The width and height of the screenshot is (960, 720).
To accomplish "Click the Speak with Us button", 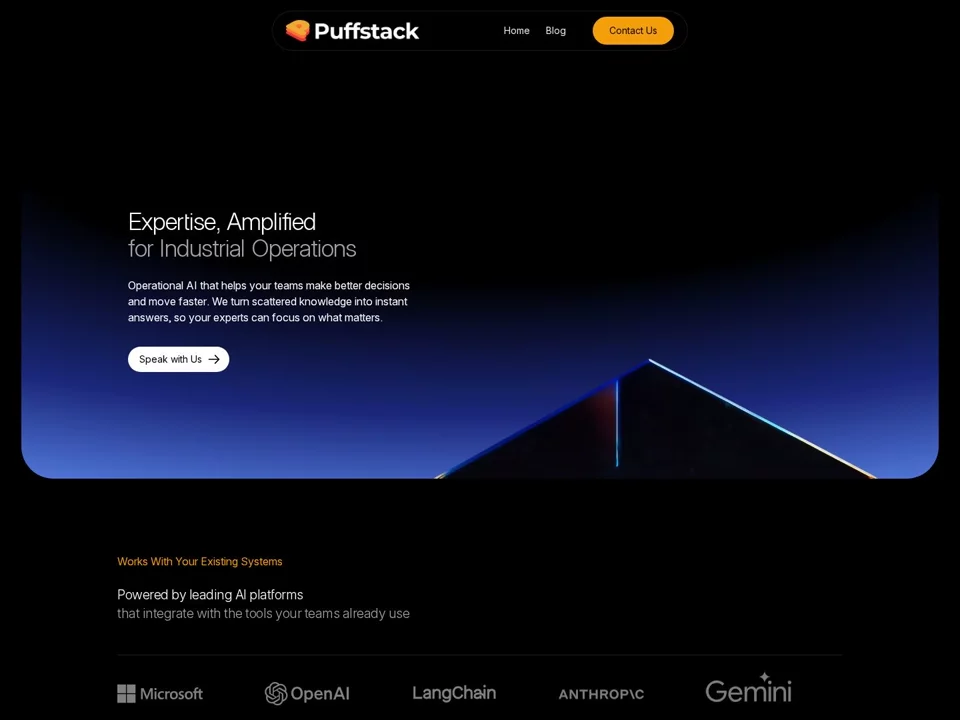I will tap(178, 359).
